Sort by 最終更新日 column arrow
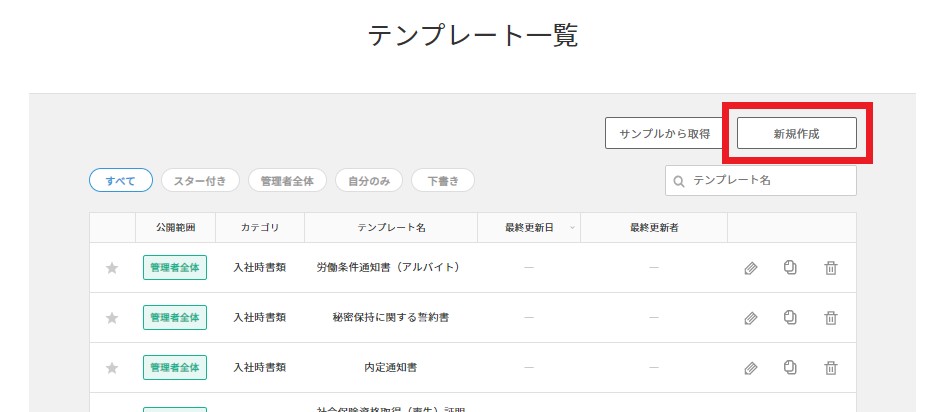The width and height of the screenshot is (948, 412). tap(572, 228)
